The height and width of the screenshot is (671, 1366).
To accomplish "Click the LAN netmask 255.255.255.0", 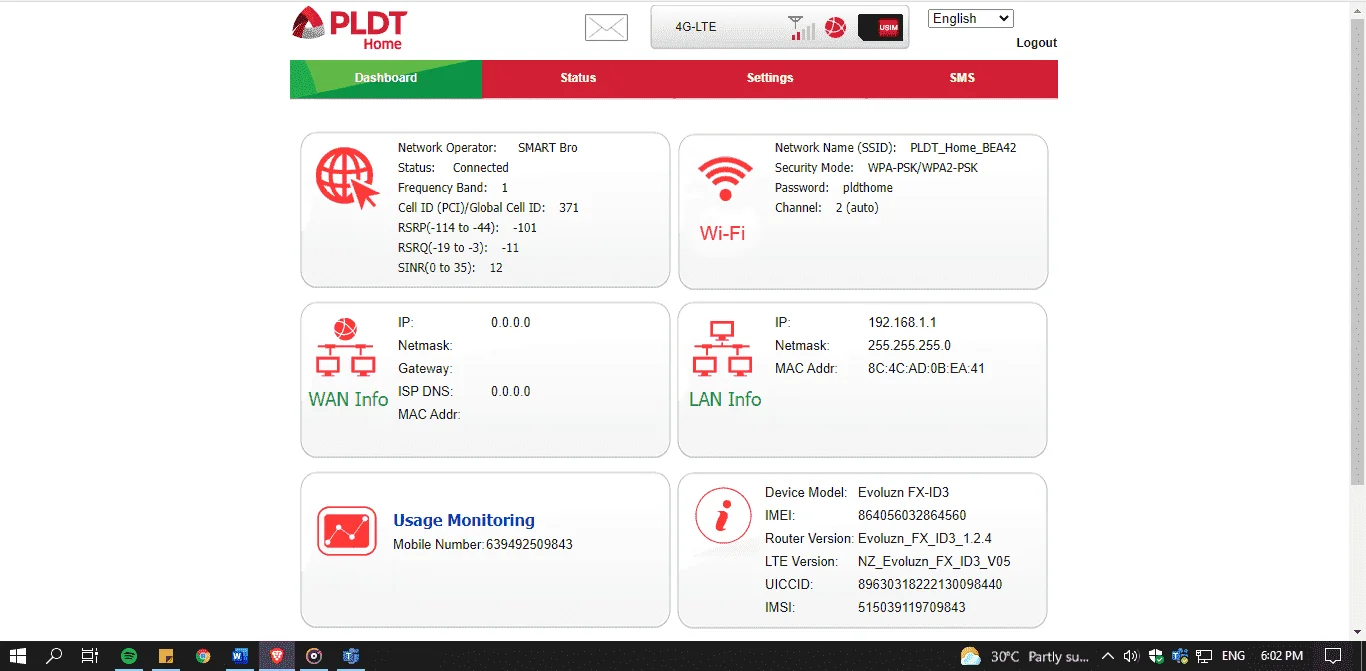I will click(909, 346).
